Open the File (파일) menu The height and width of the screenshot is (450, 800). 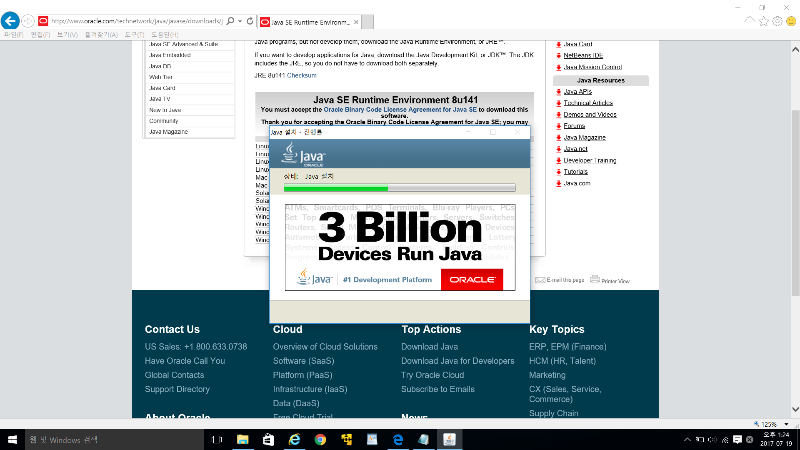(x=14, y=35)
